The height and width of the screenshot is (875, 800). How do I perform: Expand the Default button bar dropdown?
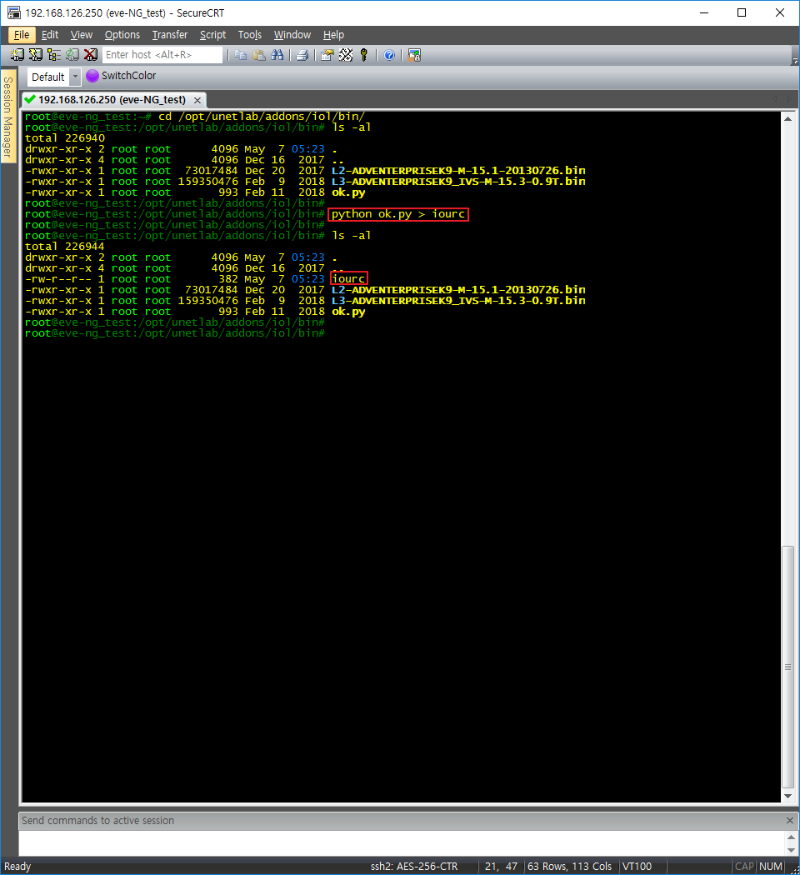pos(75,77)
